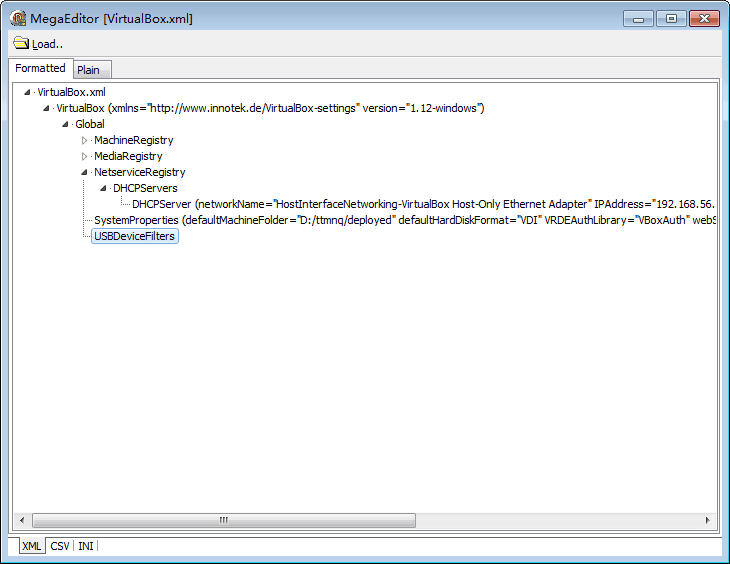
Task: Collapse the VirtualBox xmlns node
Action: tap(46, 108)
